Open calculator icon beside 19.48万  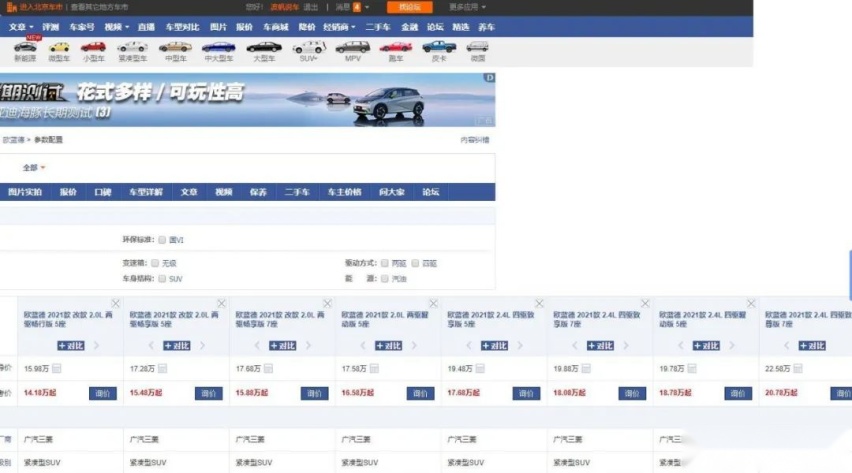[480, 369]
